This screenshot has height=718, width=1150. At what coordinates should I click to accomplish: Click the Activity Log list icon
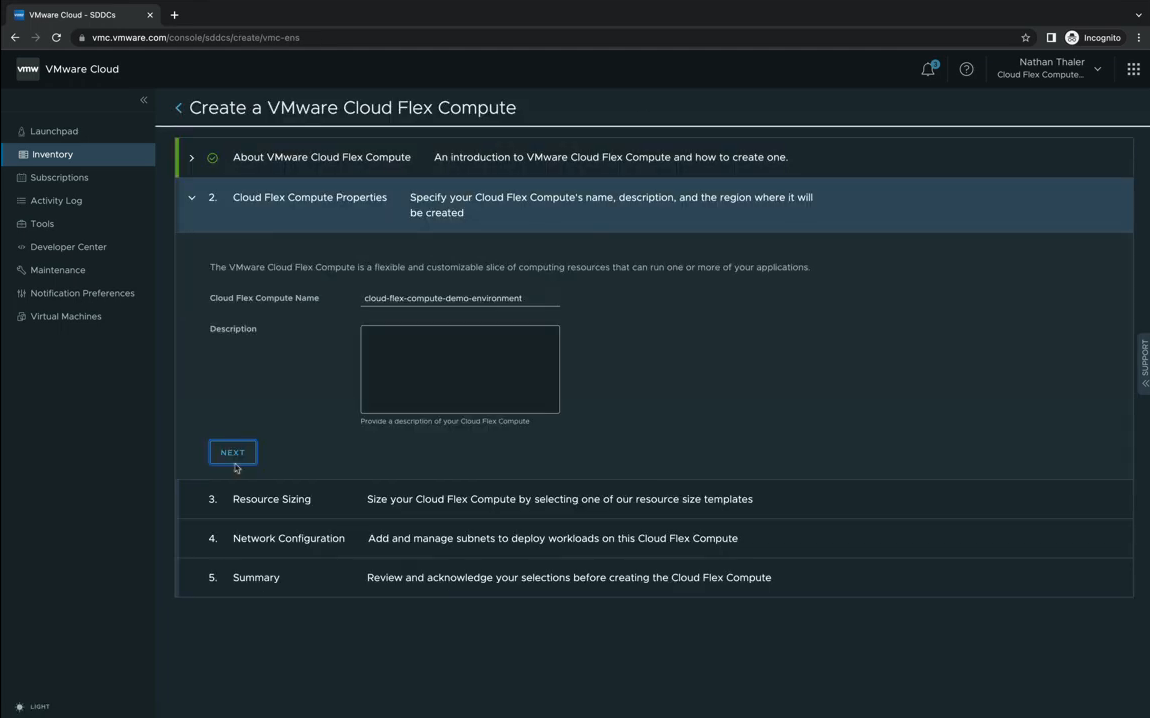tap(21, 201)
